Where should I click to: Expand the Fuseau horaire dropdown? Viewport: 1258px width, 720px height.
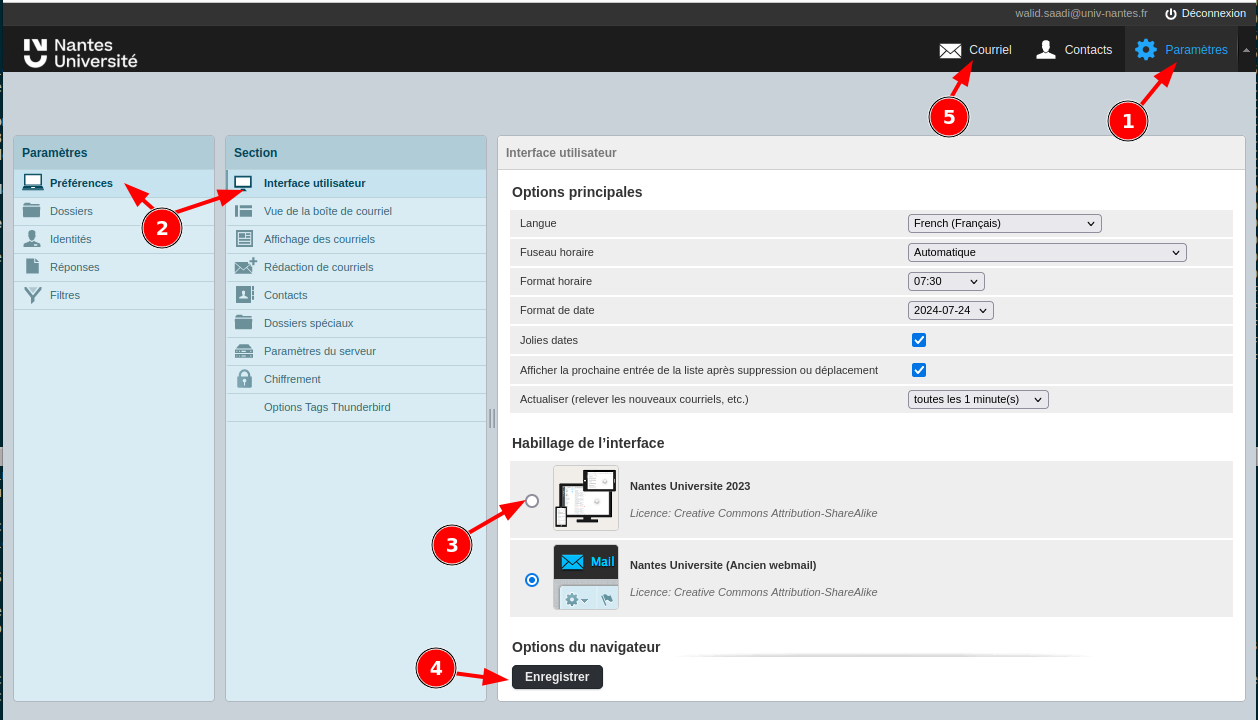(x=1046, y=252)
